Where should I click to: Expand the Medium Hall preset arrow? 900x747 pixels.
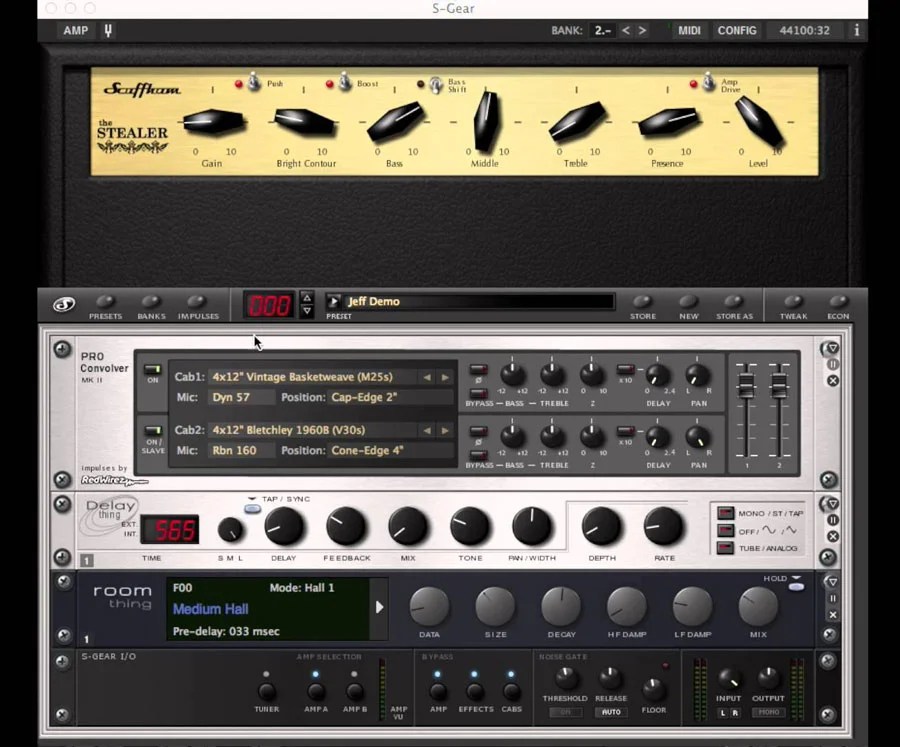(379, 606)
